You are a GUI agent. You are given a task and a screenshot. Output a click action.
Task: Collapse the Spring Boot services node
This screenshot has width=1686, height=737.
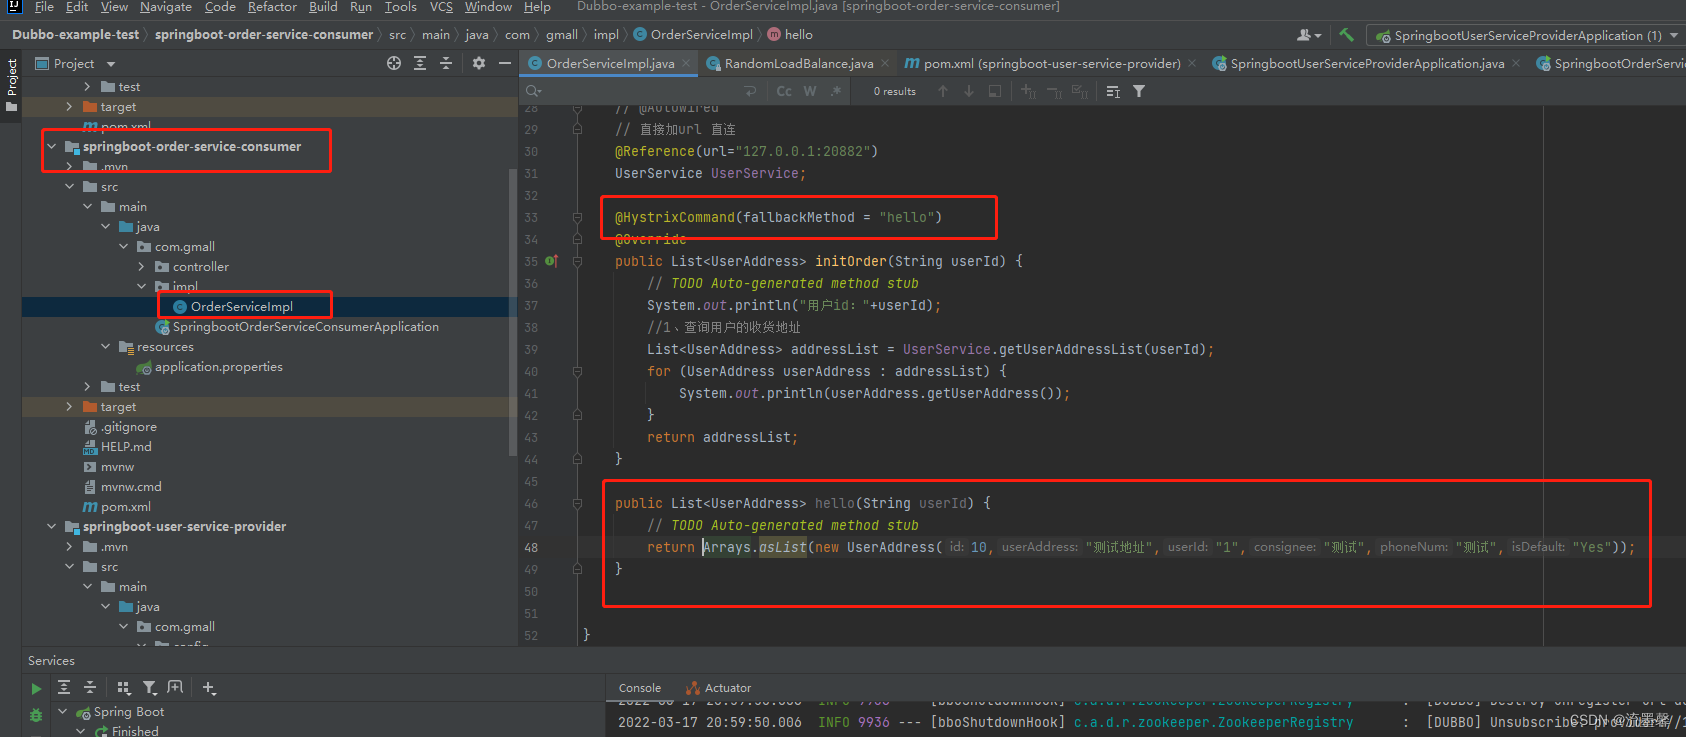(x=63, y=711)
